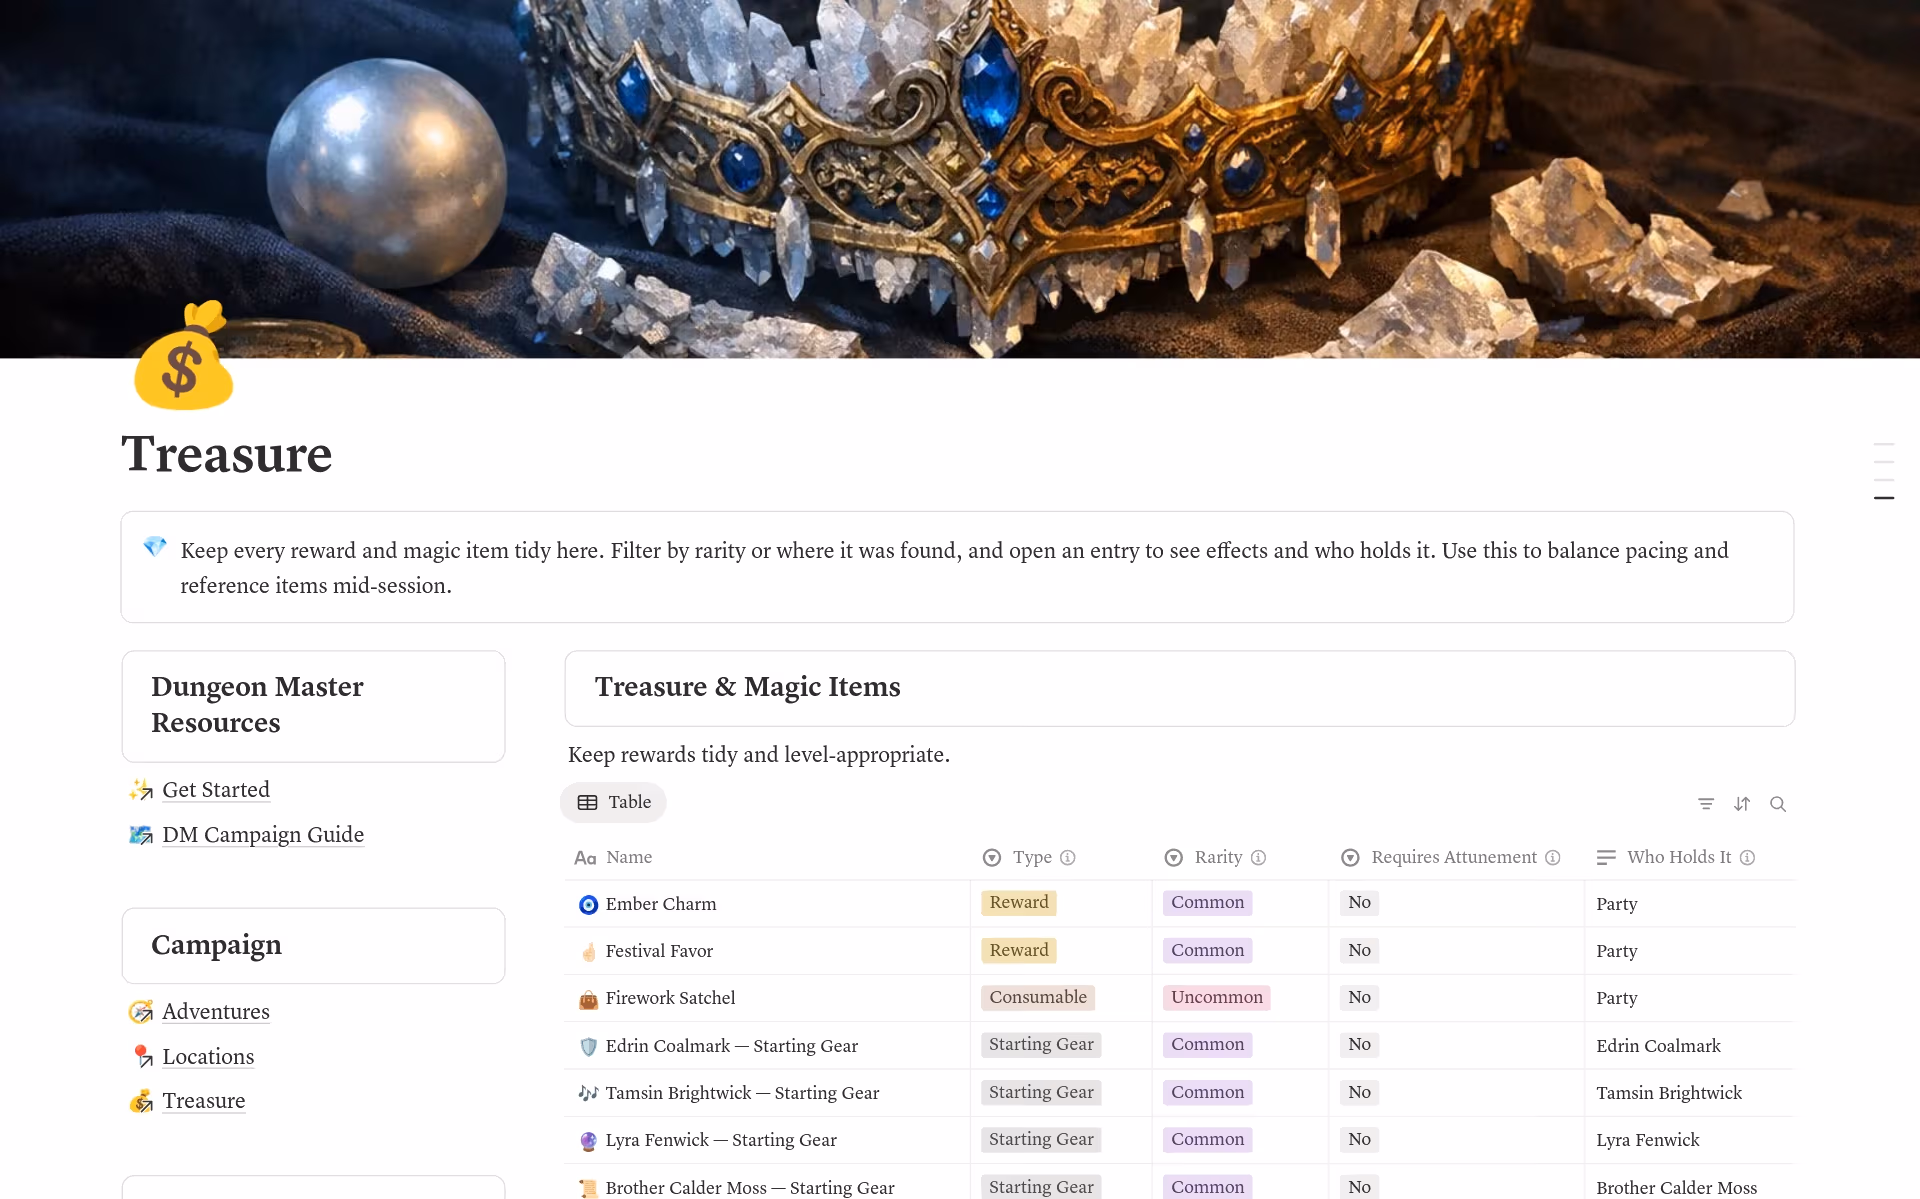Image resolution: width=1920 pixels, height=1199 pixels.
Task: Open the Requires Attunement column menu
Action: (x=1453, y=857)
